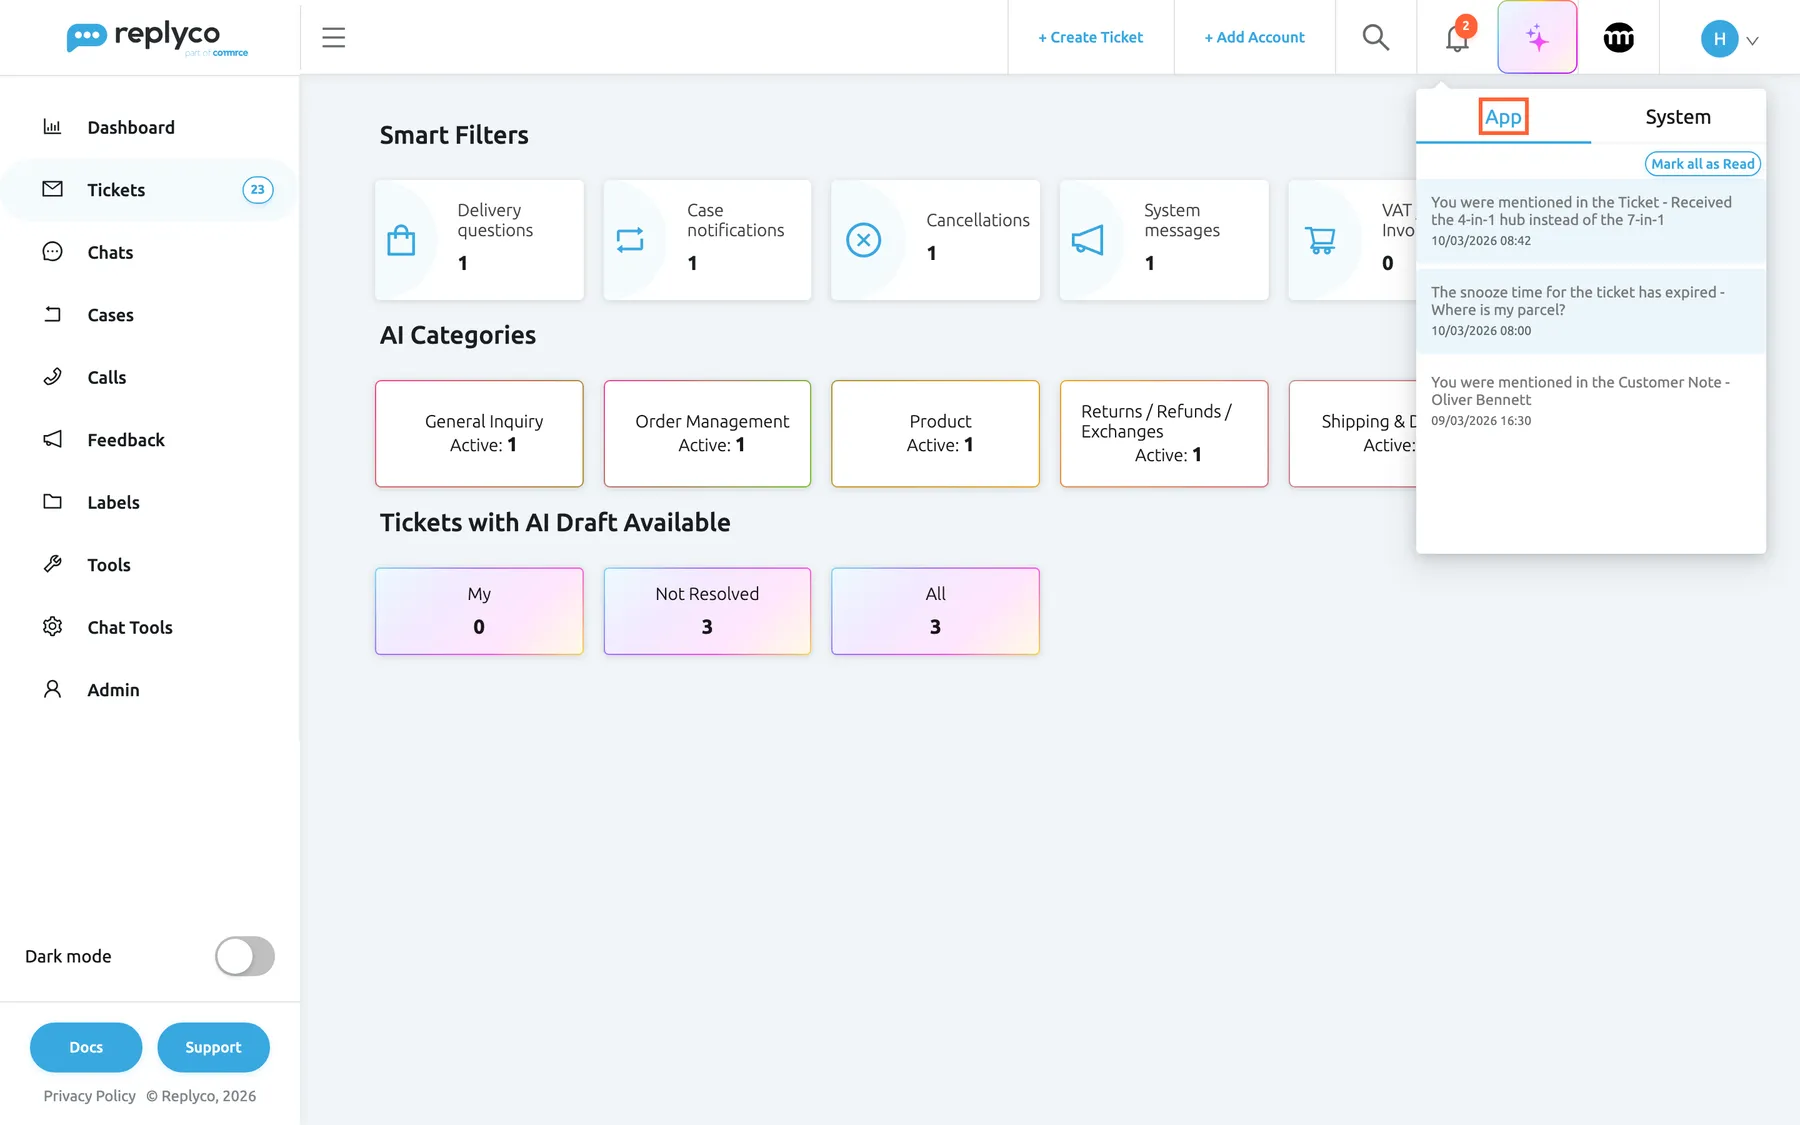Select the Returns / Refunds / Exchanges card

pyautogui.click(x=1164, y=433)
